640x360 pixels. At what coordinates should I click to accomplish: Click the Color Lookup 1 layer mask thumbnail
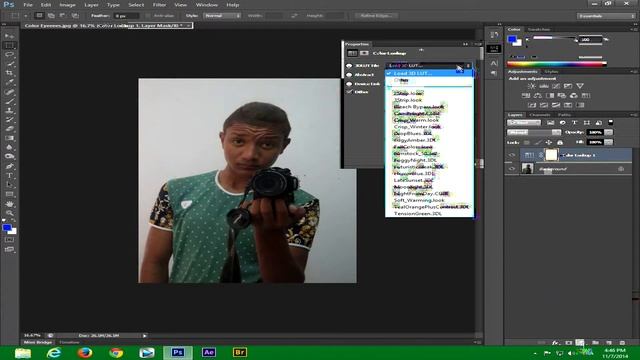coord(551,155)
